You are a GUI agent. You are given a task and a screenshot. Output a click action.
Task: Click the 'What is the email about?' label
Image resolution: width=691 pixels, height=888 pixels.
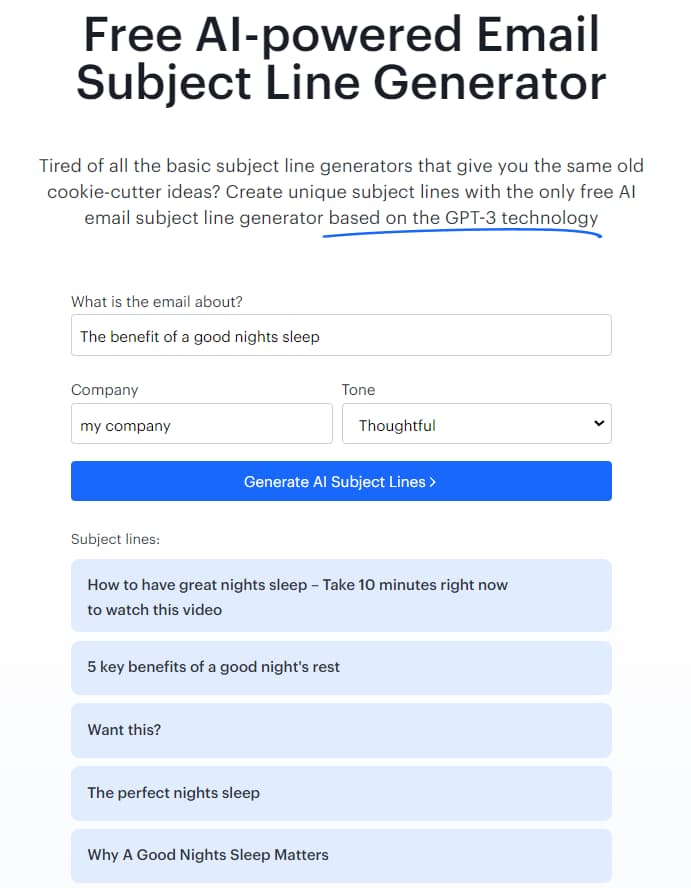tap(157, 301)
